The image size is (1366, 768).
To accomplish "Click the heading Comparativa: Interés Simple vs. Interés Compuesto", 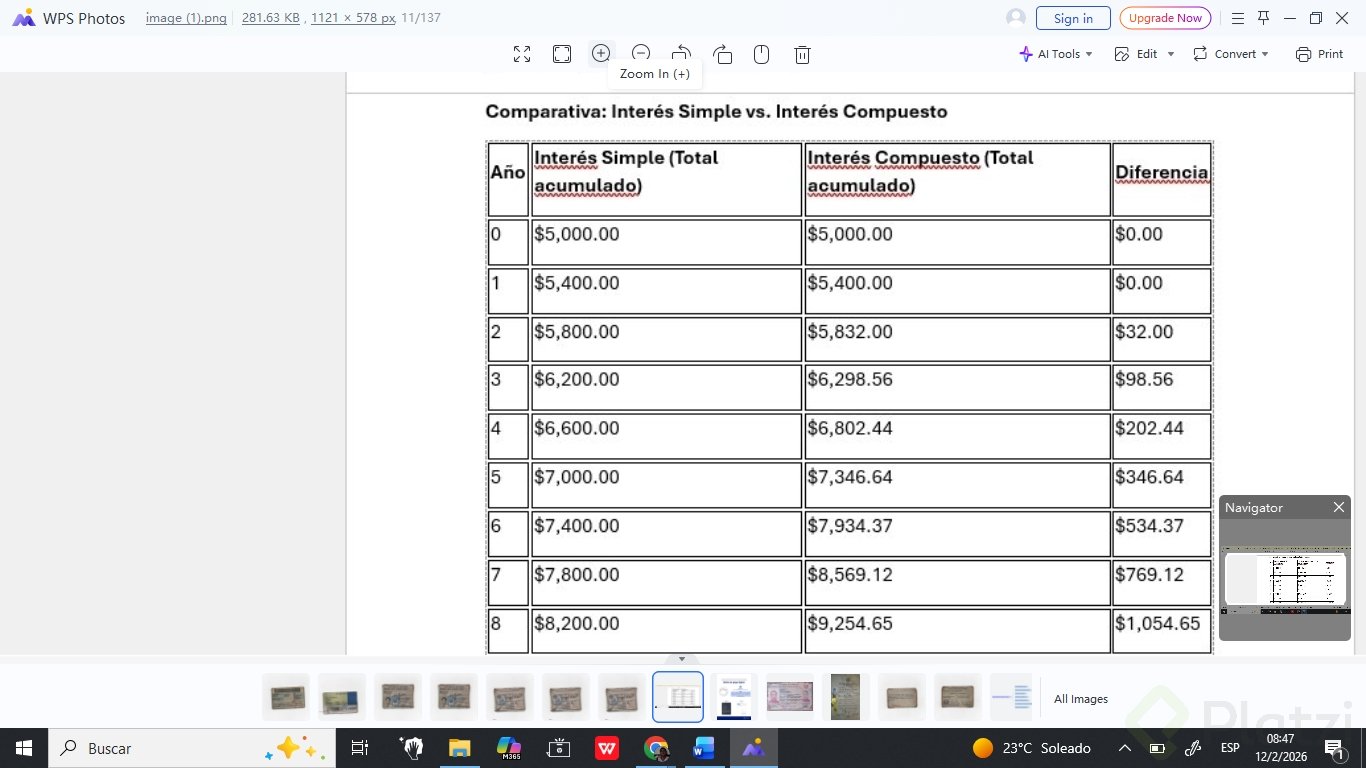I will 716,112.
